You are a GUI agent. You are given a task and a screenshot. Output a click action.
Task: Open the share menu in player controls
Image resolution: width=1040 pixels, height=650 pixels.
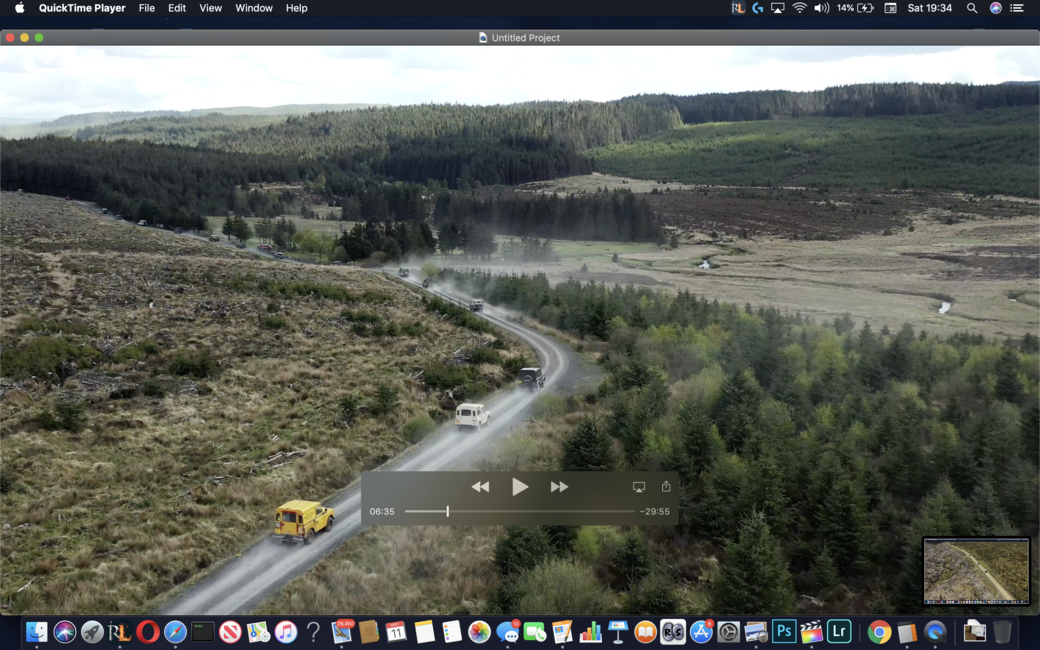(x=666, y=486)
